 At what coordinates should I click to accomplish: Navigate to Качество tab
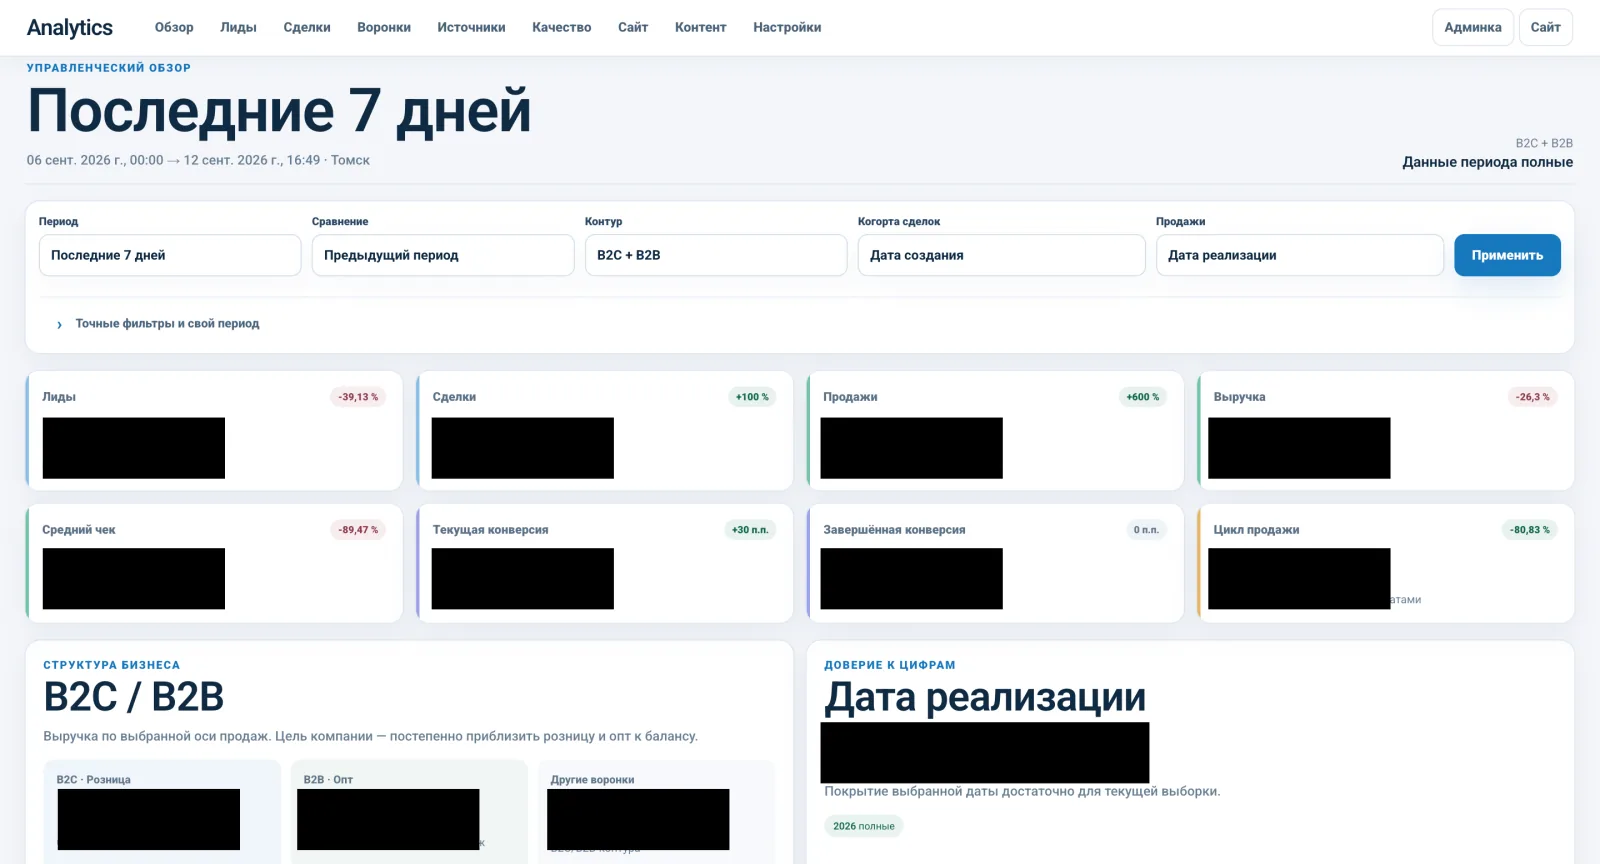click(x=562, y=28)
